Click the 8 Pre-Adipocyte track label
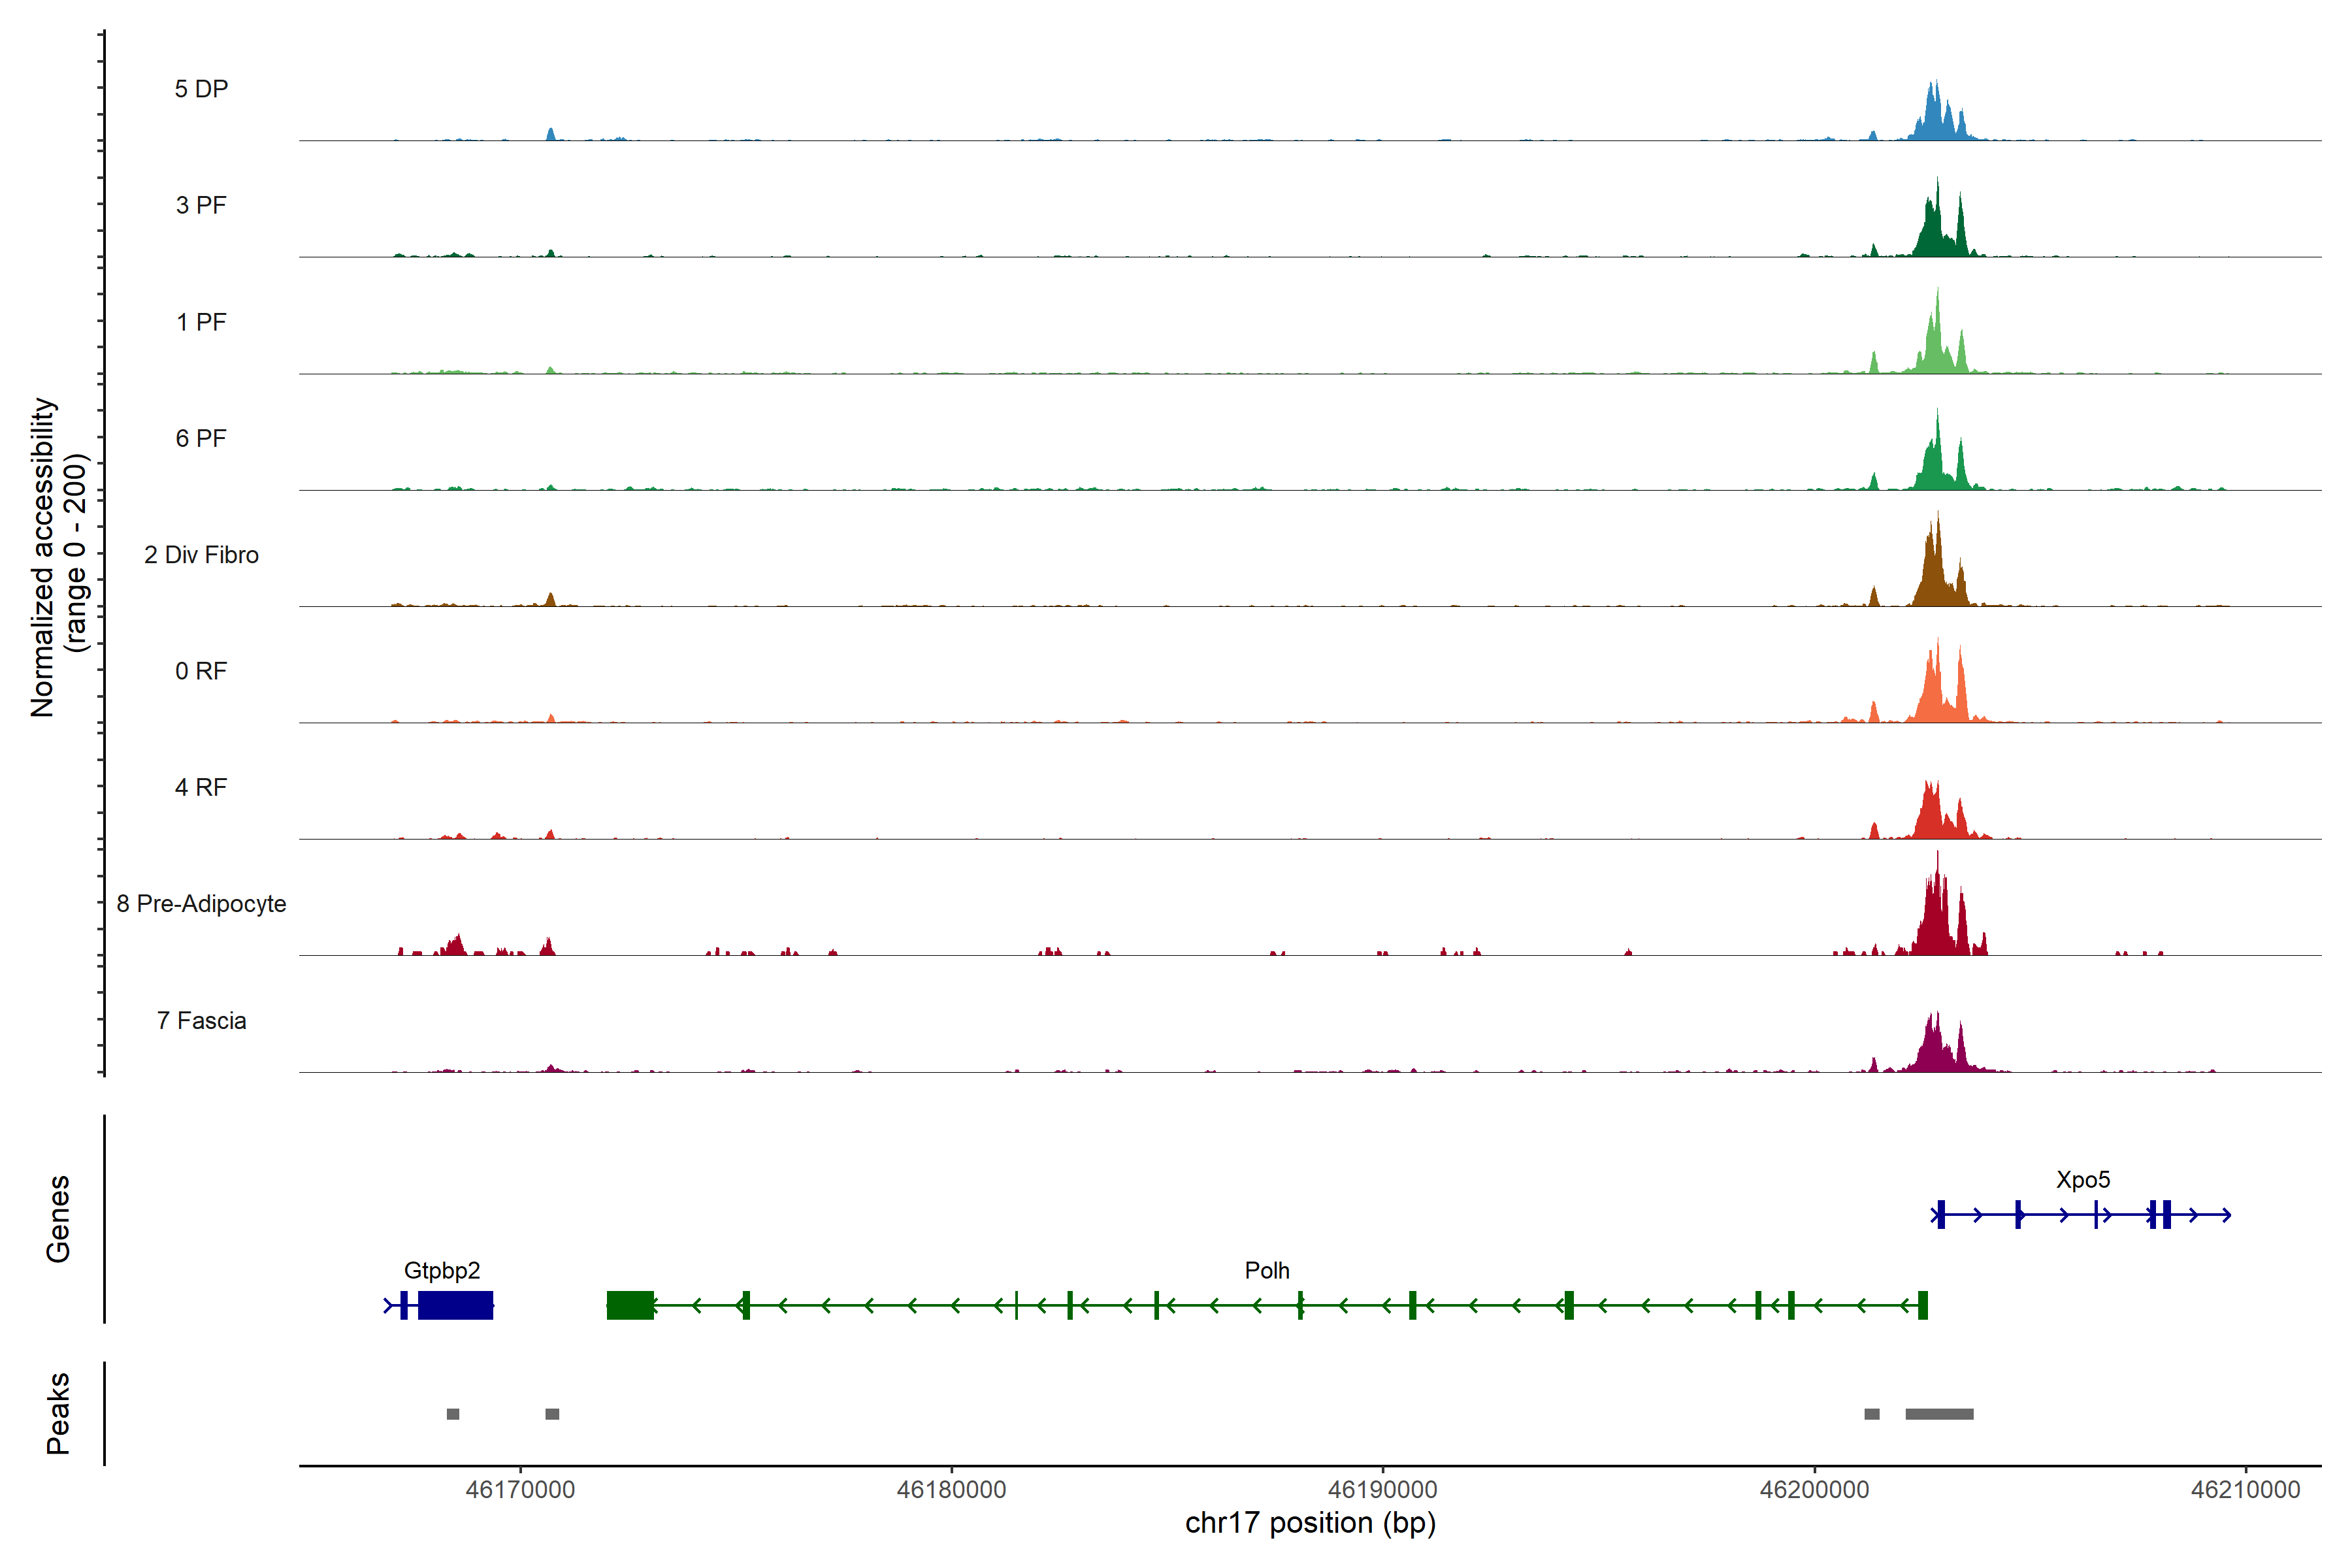This screenshot has width=2352, height=1568. pyautogui.click(x=201, y=904)
